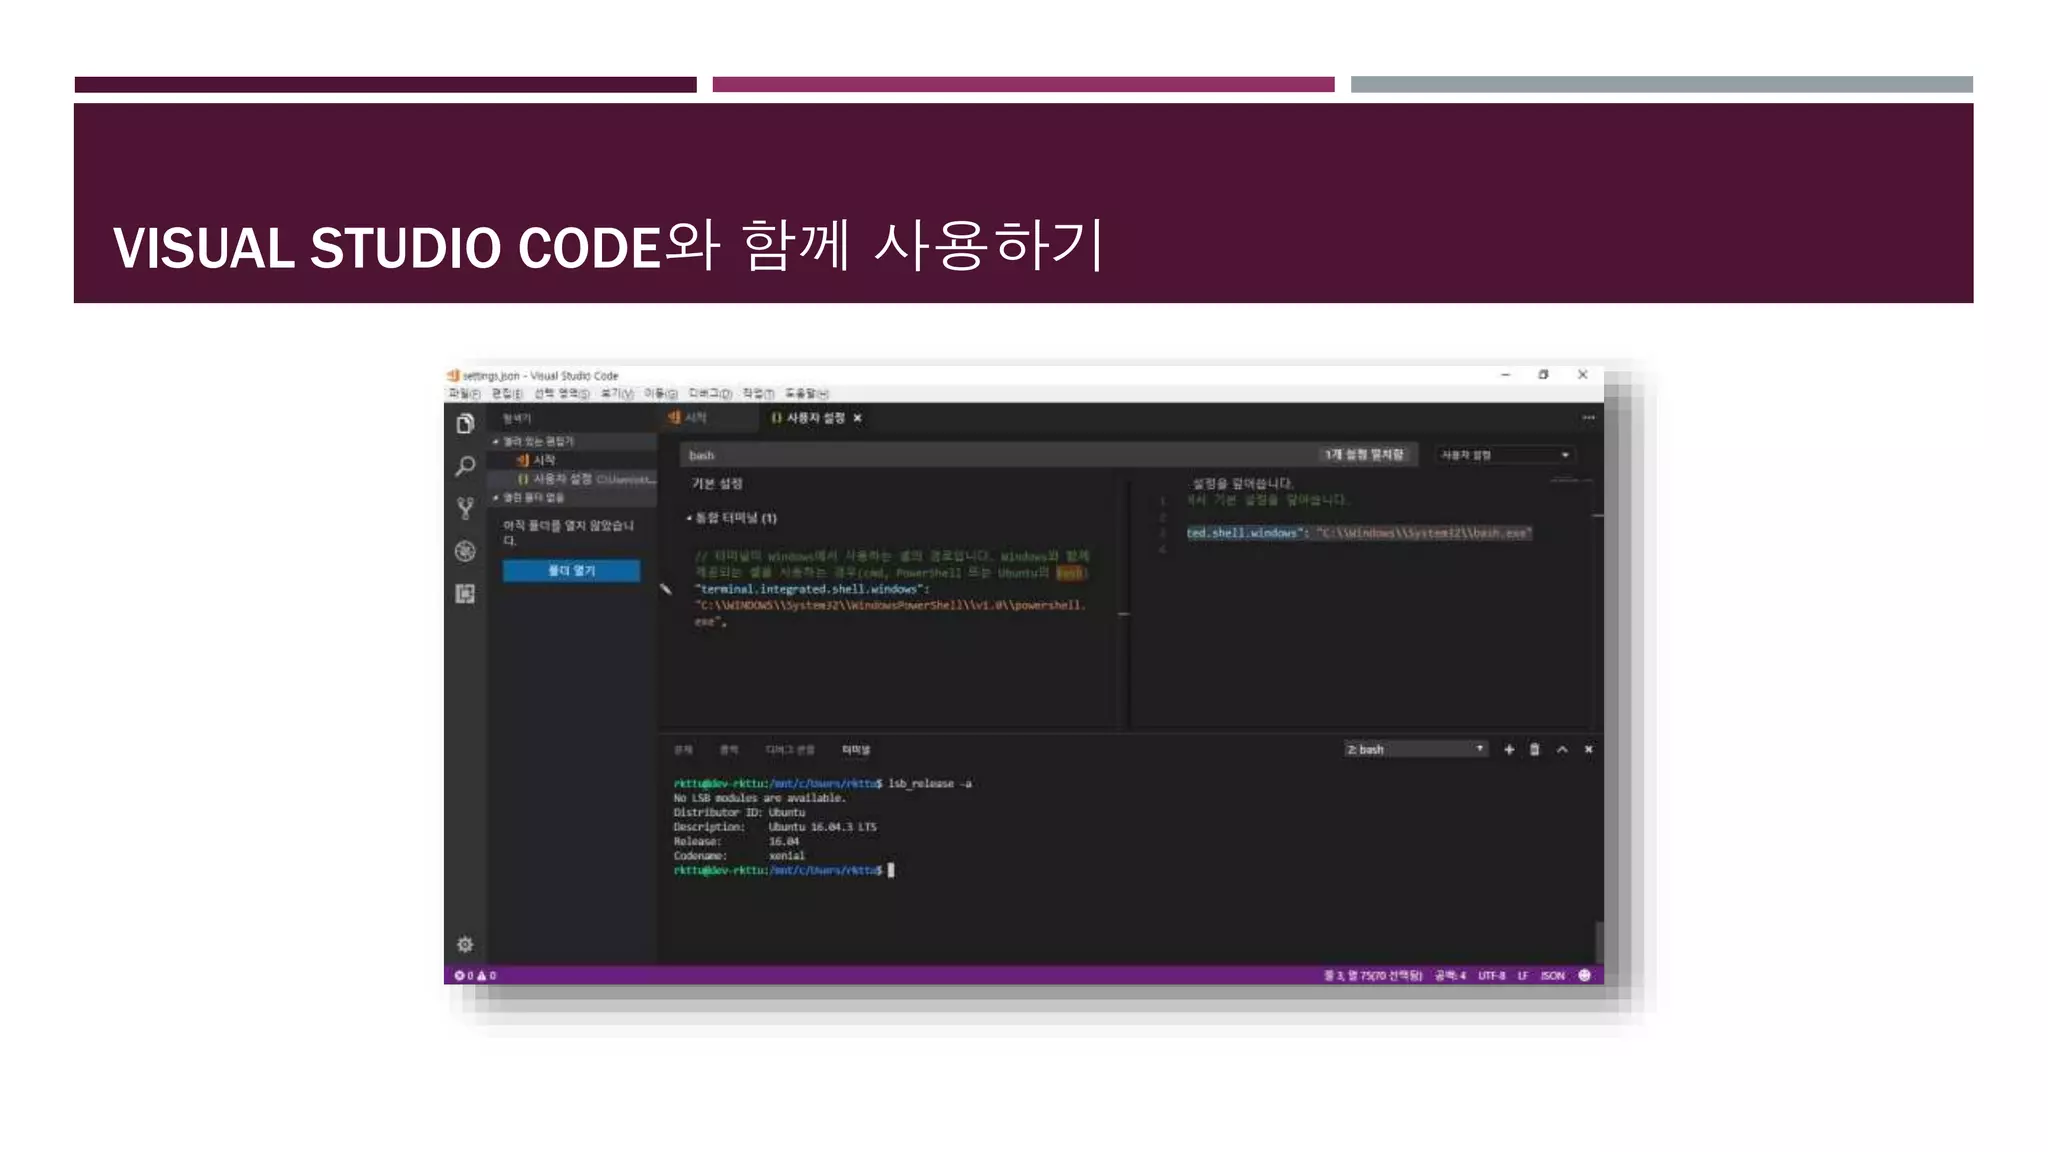Open the 2: bash terminal selector dropdown
This screenshot has height=1152, width=2048.
point(1415,749)
